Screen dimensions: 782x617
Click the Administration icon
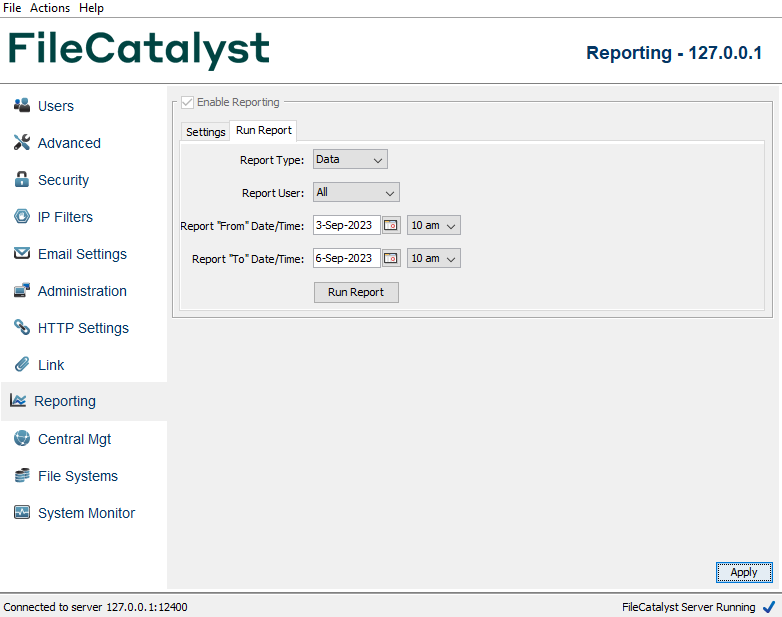22,290
